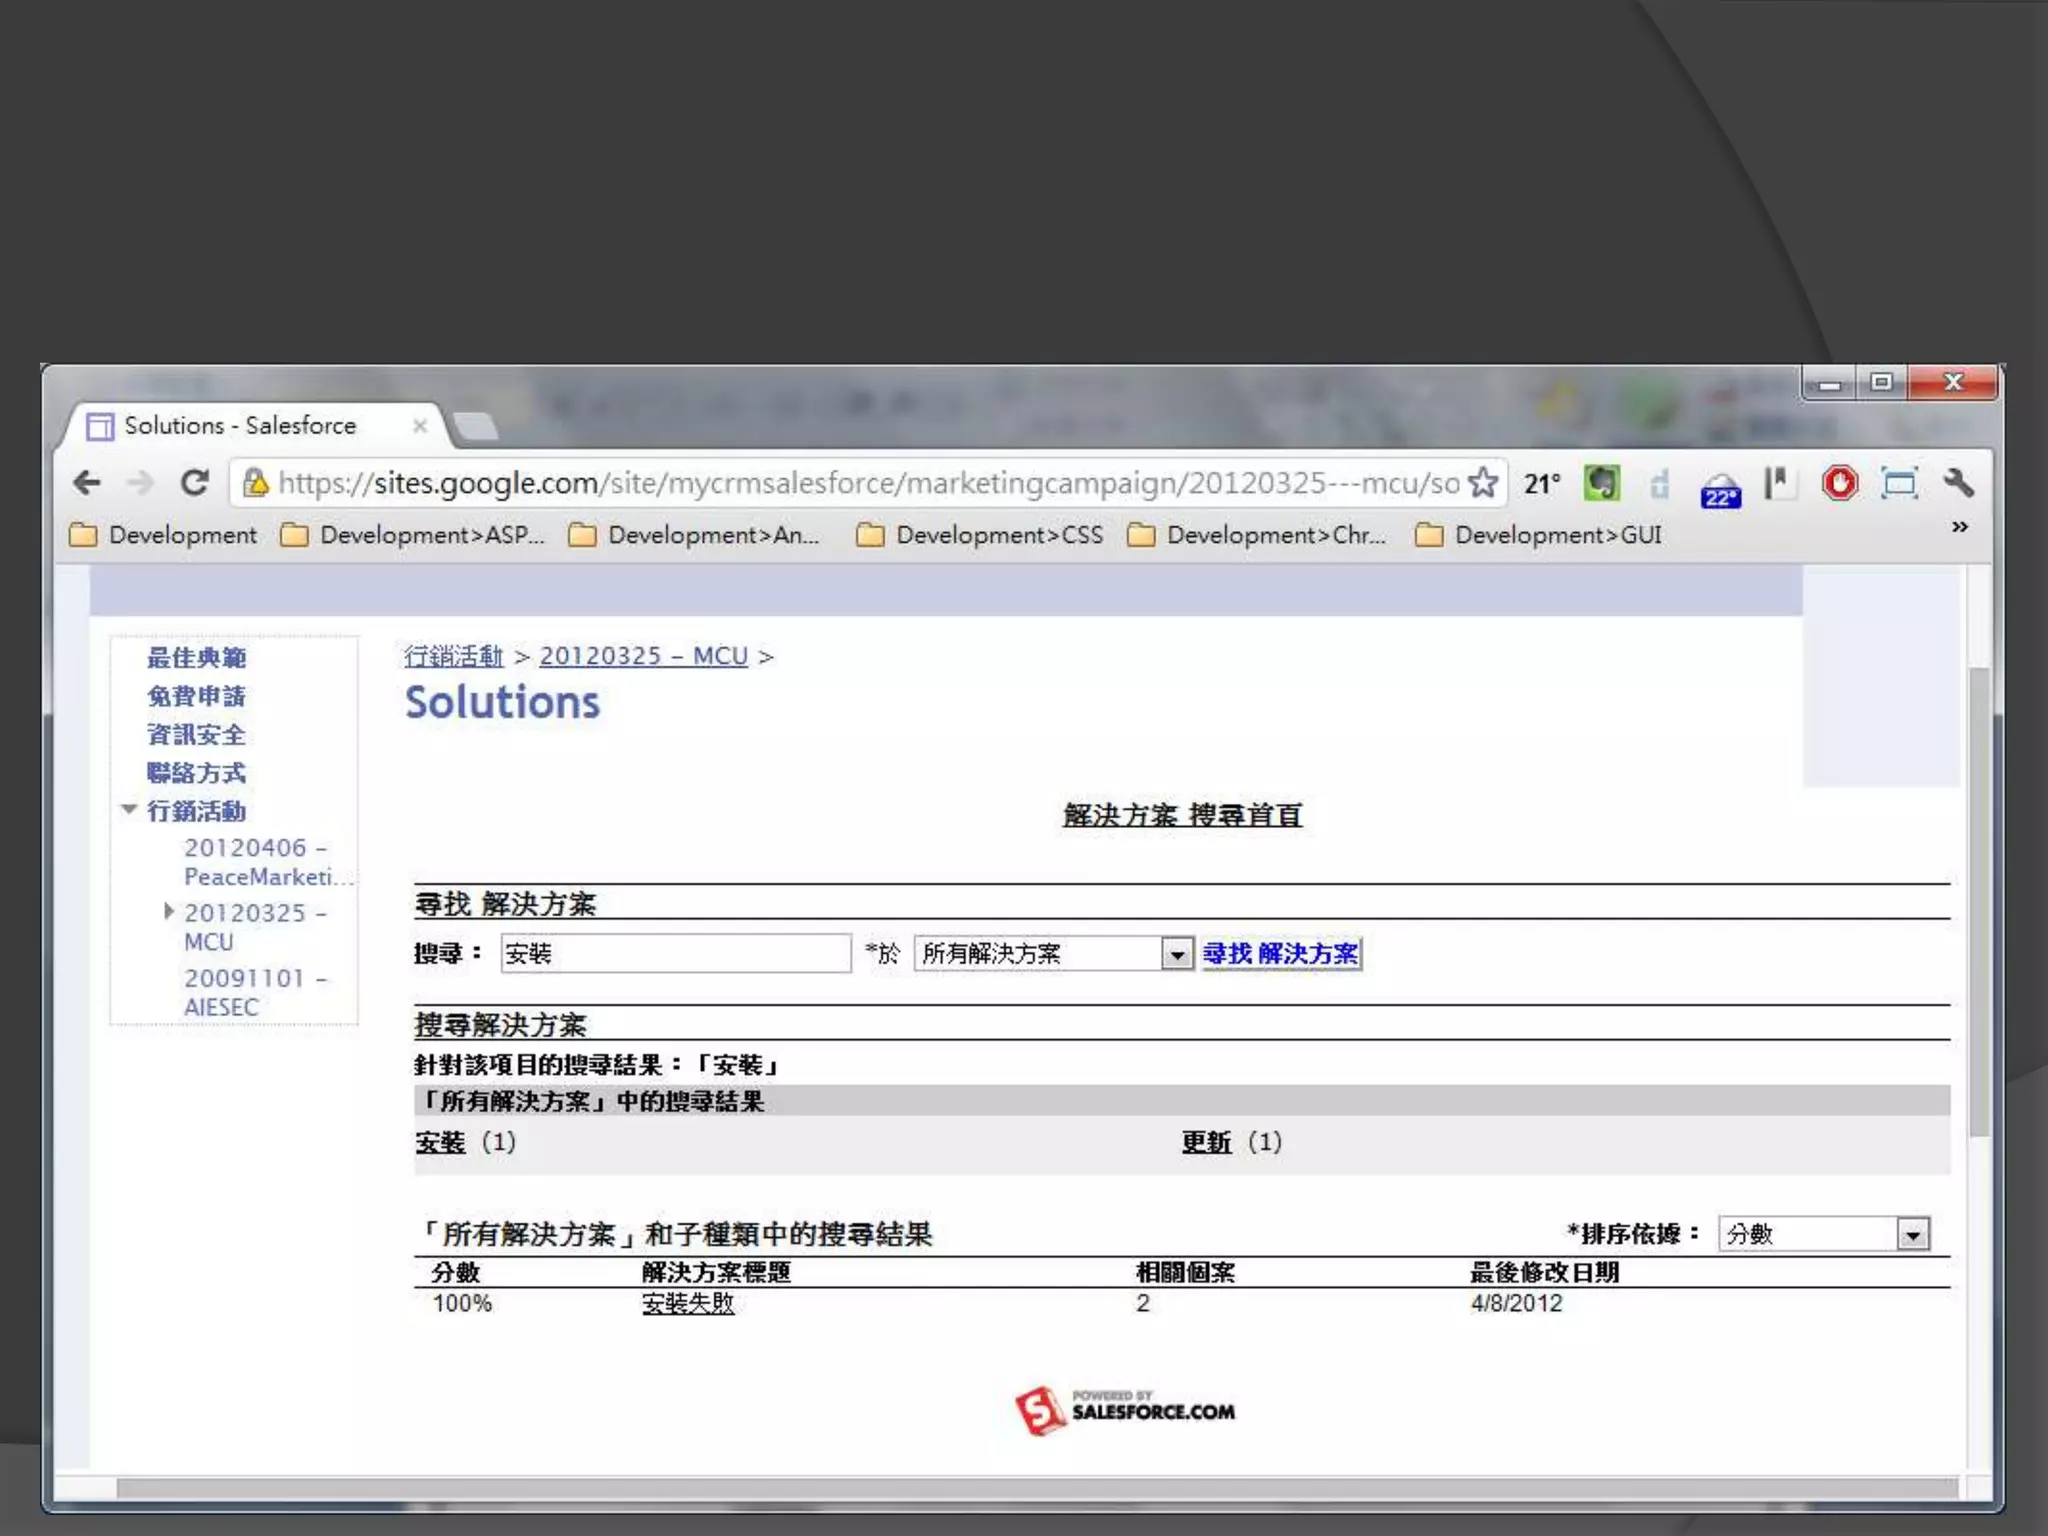
Task: Open the Evernote extension icon
Action: tap(1601, 484)
